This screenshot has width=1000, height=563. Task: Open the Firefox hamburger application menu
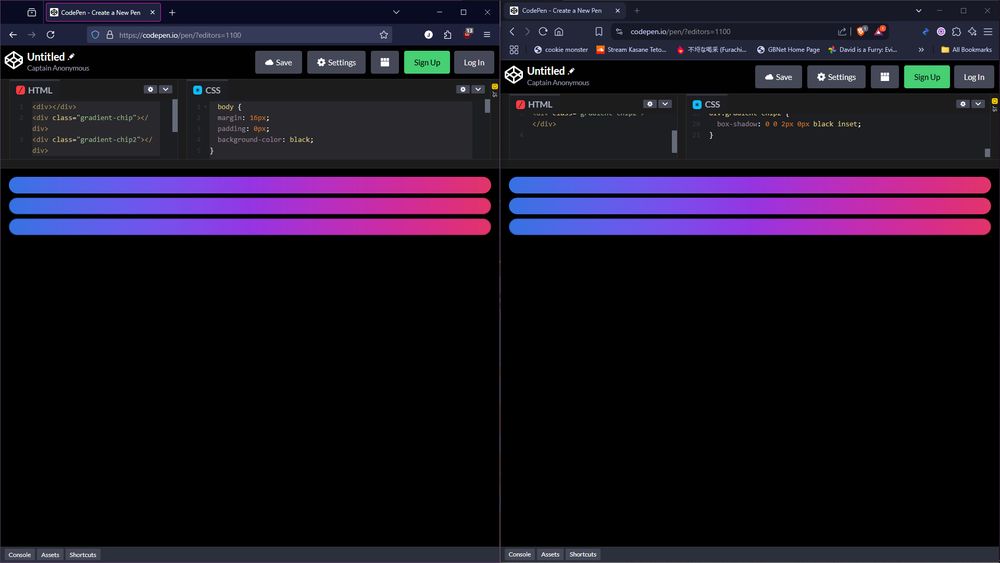click(487, 34)
